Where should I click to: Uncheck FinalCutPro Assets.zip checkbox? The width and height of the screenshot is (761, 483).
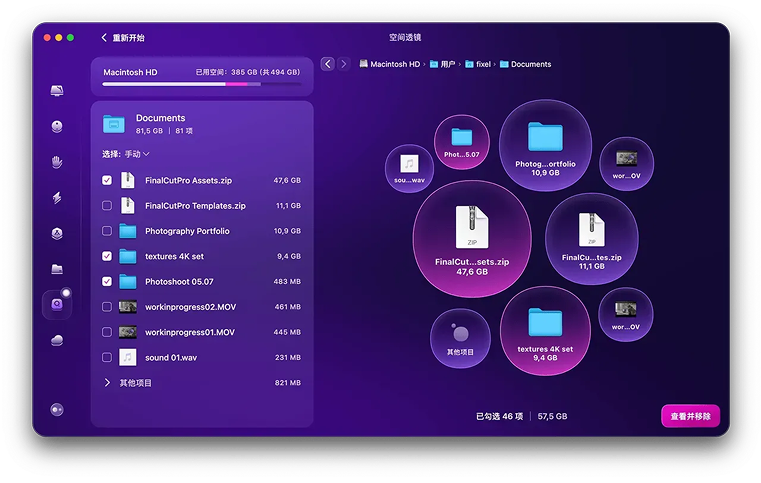tap(107, 180)
